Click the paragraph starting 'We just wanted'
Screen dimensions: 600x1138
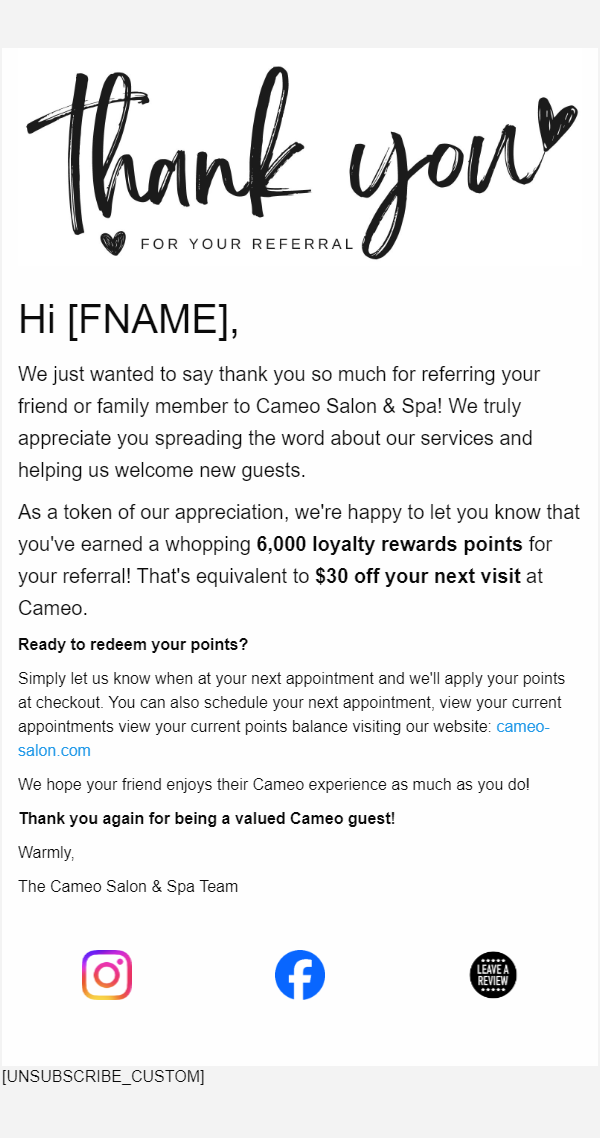280,422
